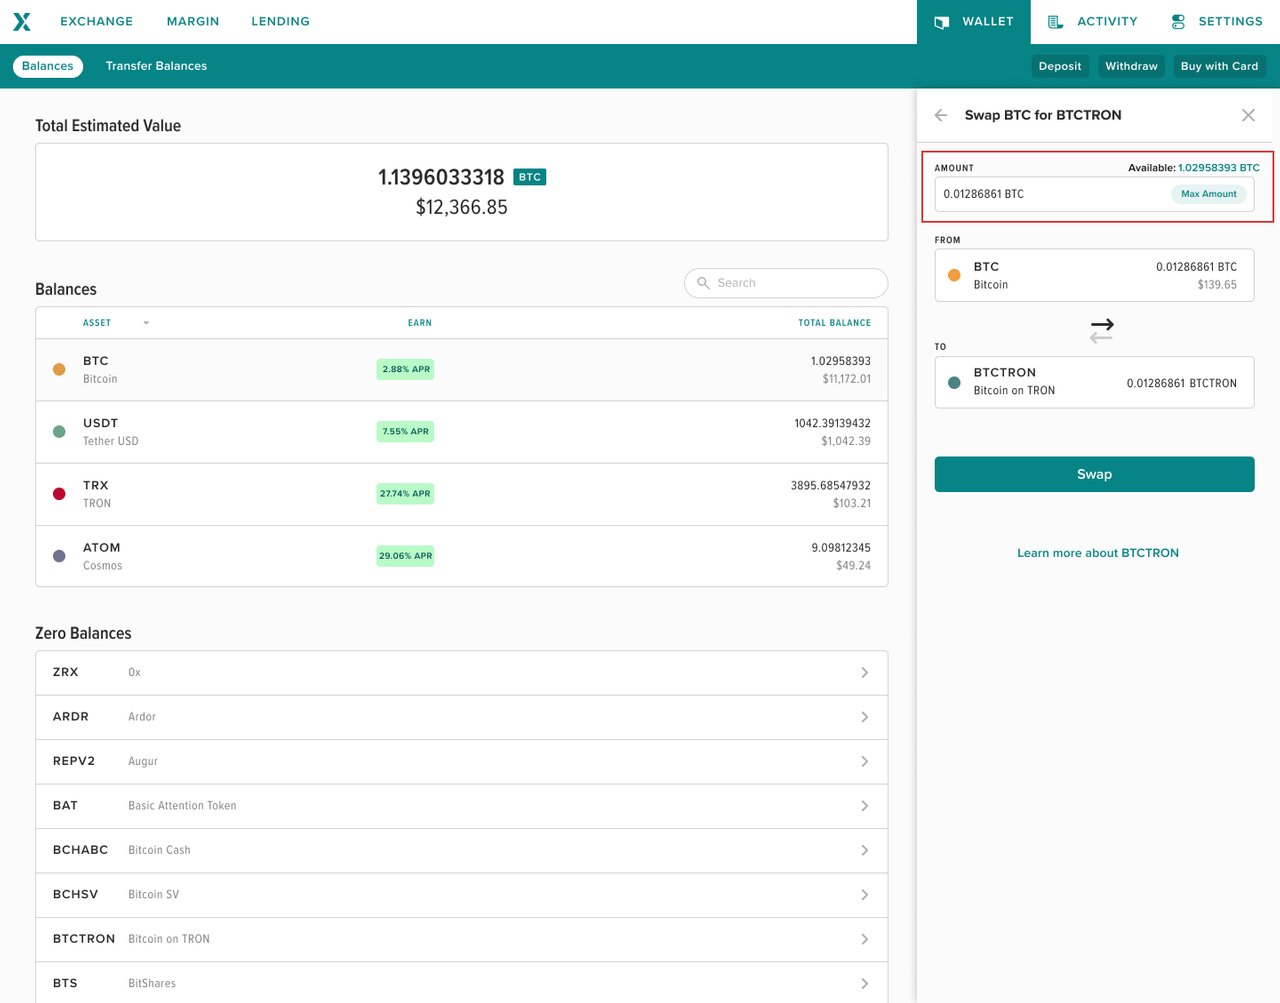Click the BTCTRON coin icon in the To box
The image size is (1280, 1003).
pos(954,382)
